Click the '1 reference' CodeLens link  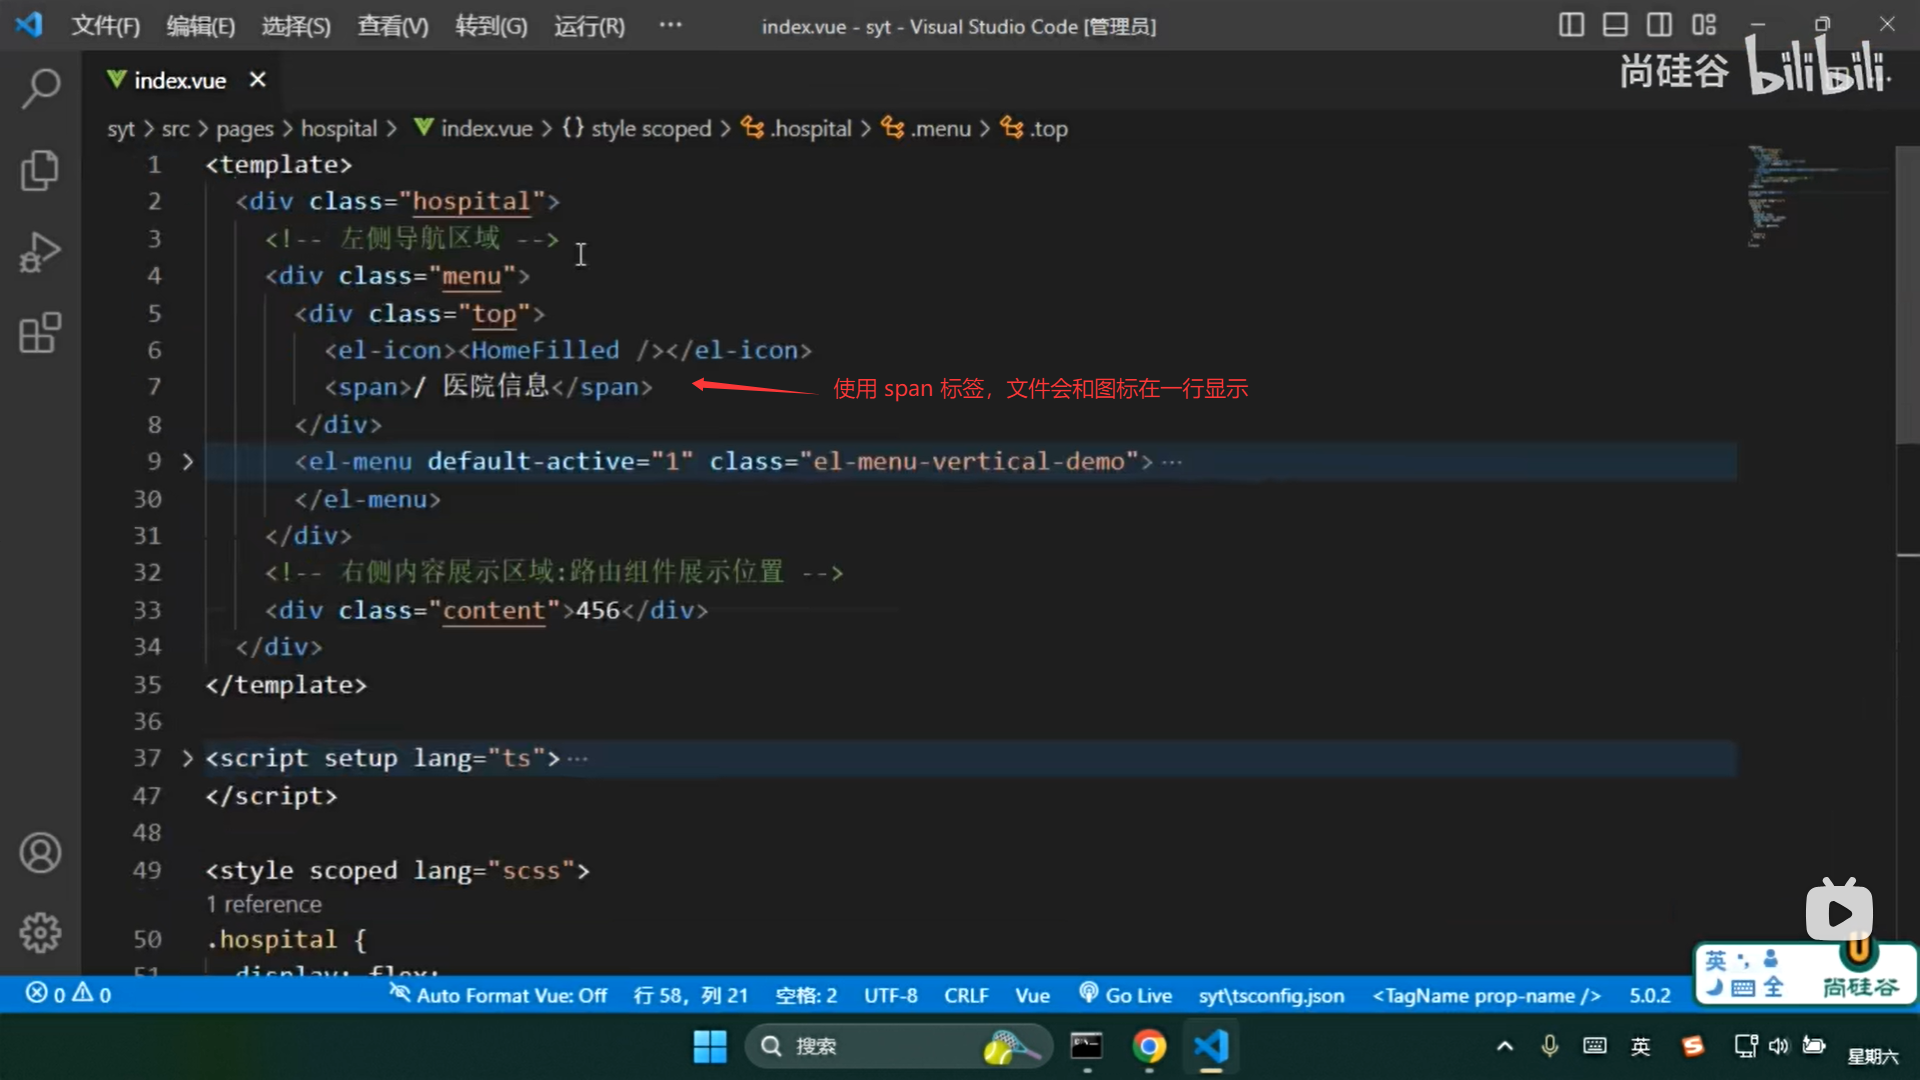[x=264, y=904]
